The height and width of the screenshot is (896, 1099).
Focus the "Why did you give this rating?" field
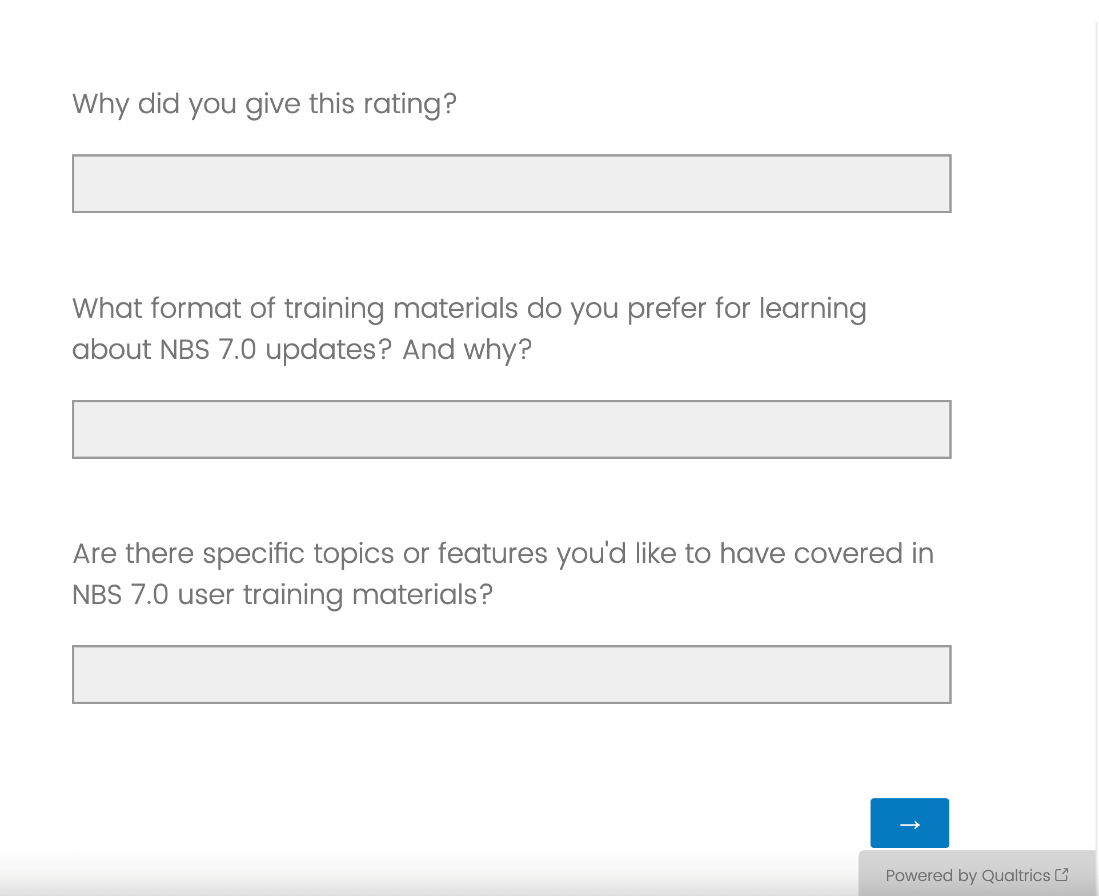pyautogui.click(x=511, y=183)
